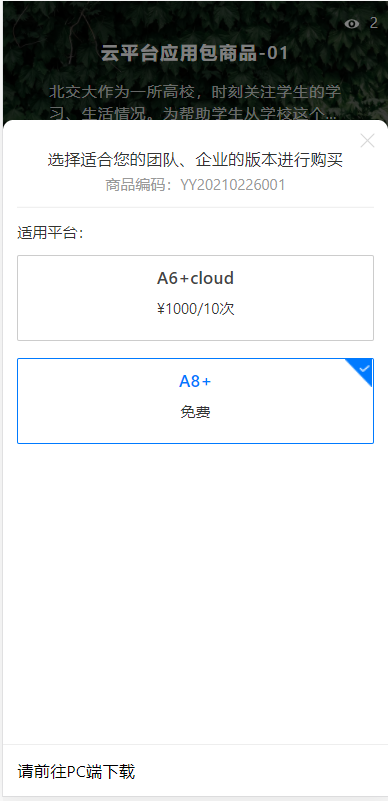
Task: Click the 免费 price label
Action: pos(196,412)
